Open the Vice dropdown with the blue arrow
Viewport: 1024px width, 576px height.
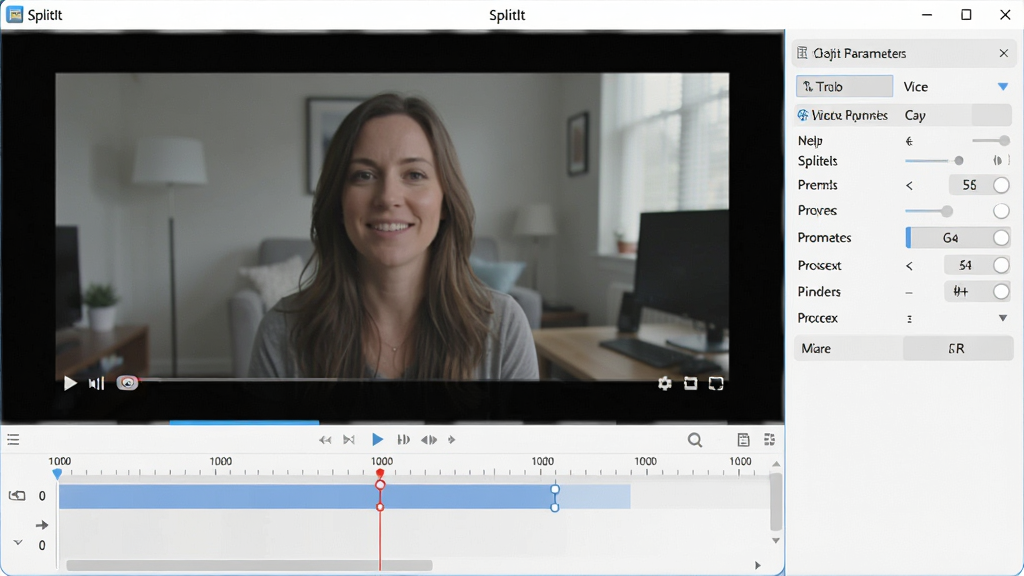[1003, 87]
